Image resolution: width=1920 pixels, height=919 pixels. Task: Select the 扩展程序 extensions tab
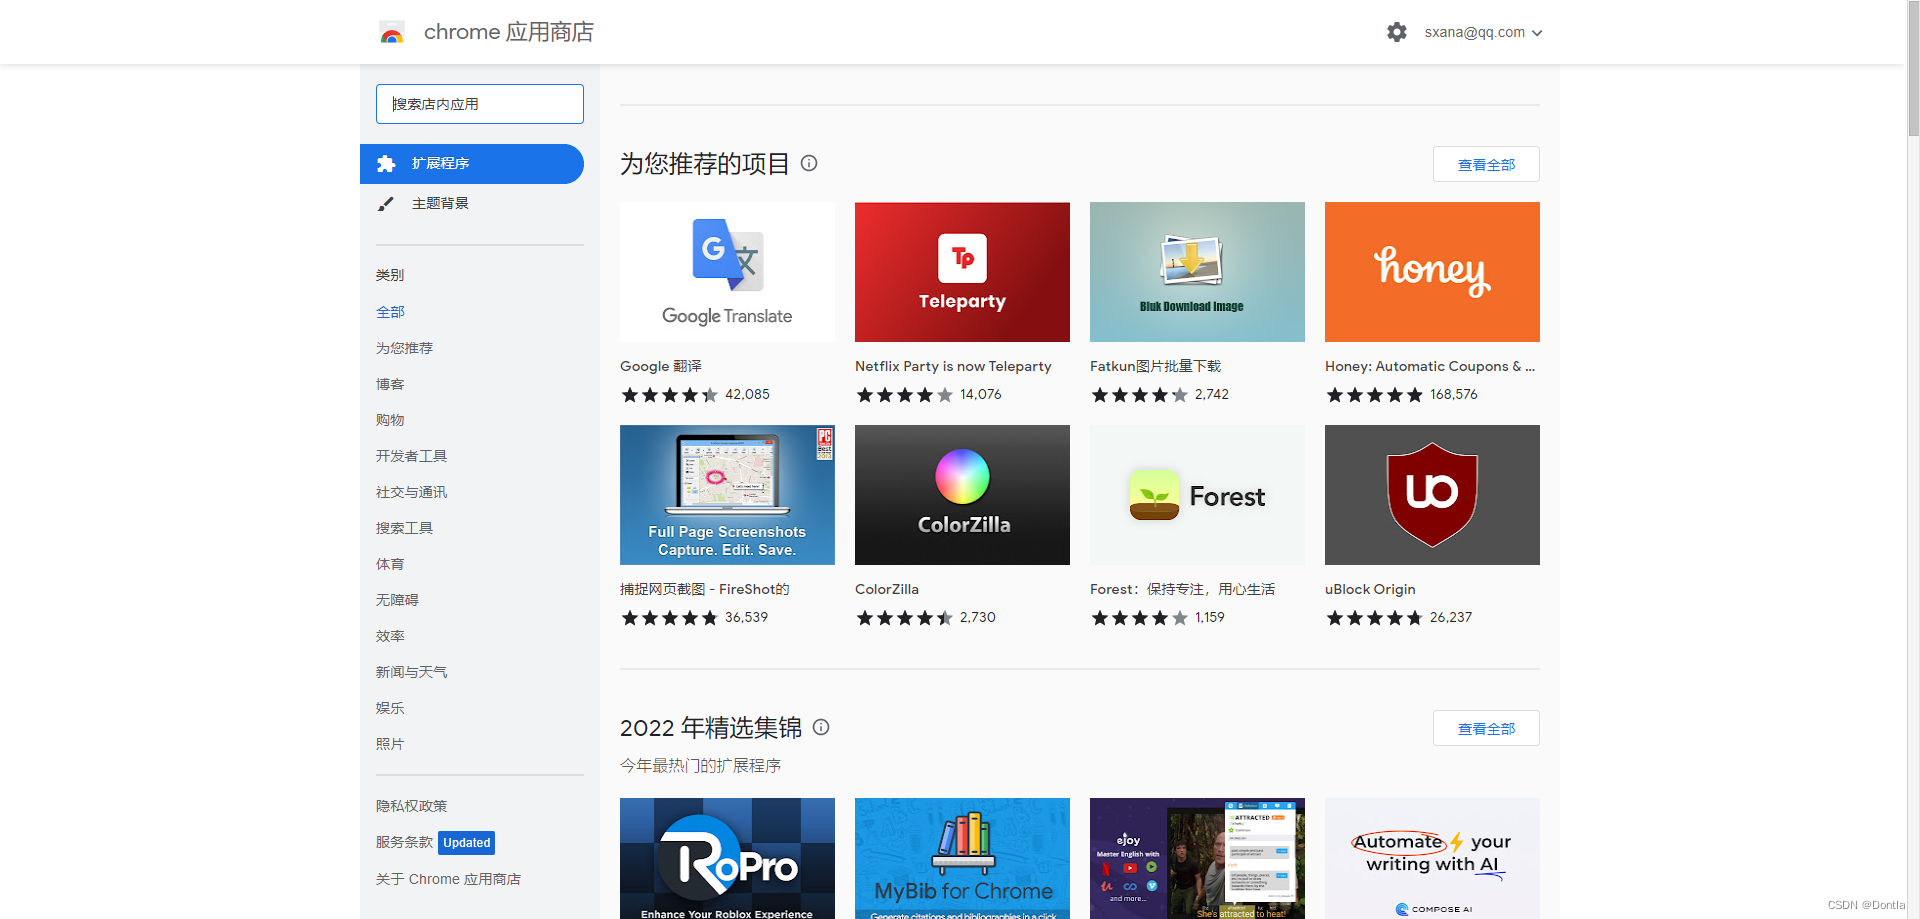point(472,164)
